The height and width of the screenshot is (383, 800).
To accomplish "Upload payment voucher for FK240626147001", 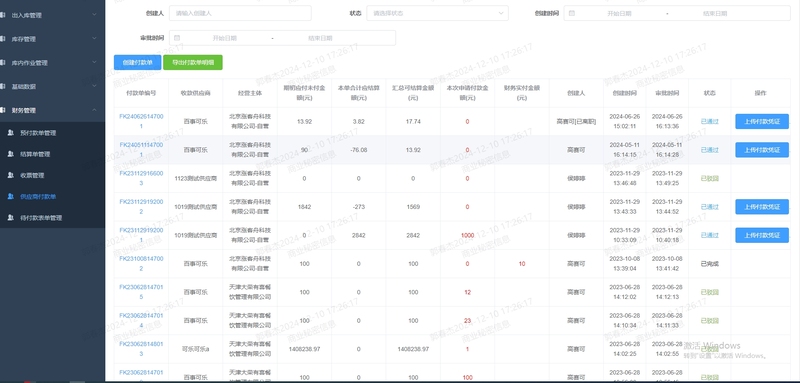I will (x=762, y=121).
